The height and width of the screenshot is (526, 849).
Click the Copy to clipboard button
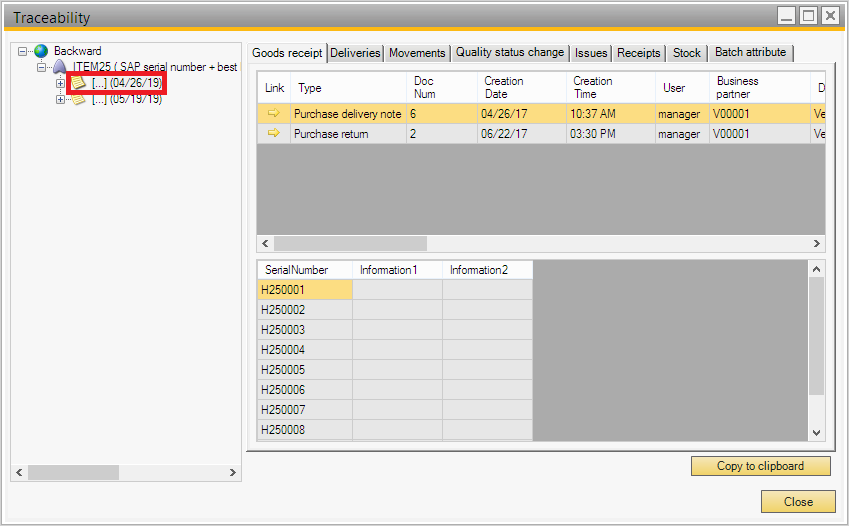[x=760, y=466]
